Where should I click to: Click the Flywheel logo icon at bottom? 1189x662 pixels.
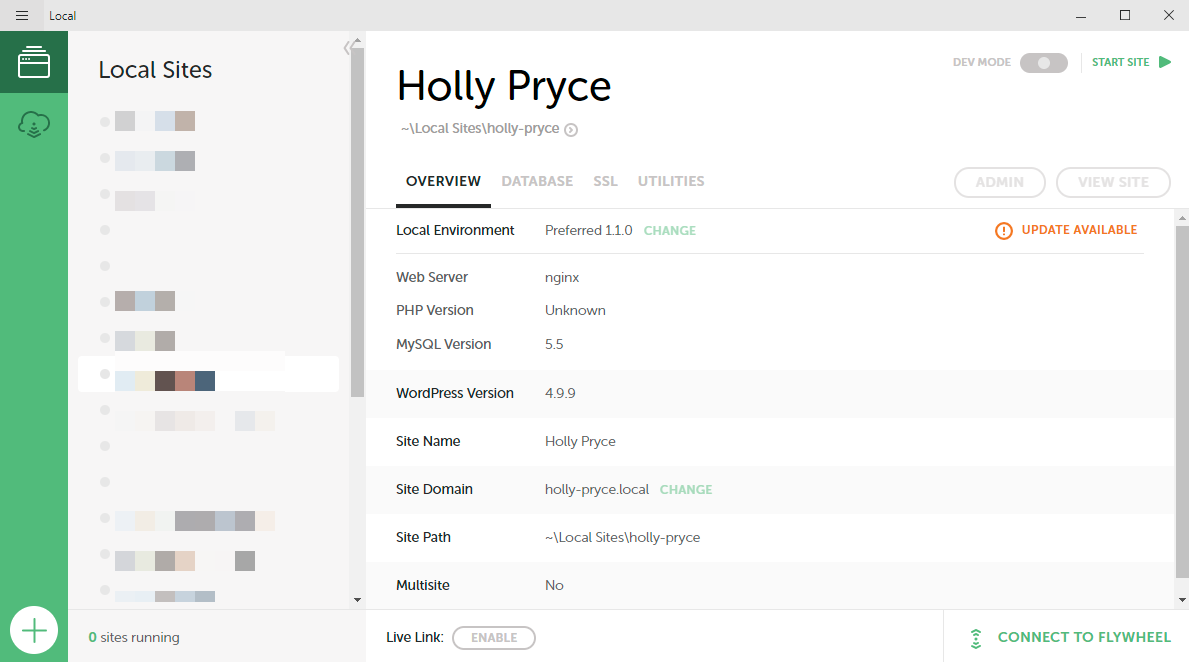(x=975, y=638)
